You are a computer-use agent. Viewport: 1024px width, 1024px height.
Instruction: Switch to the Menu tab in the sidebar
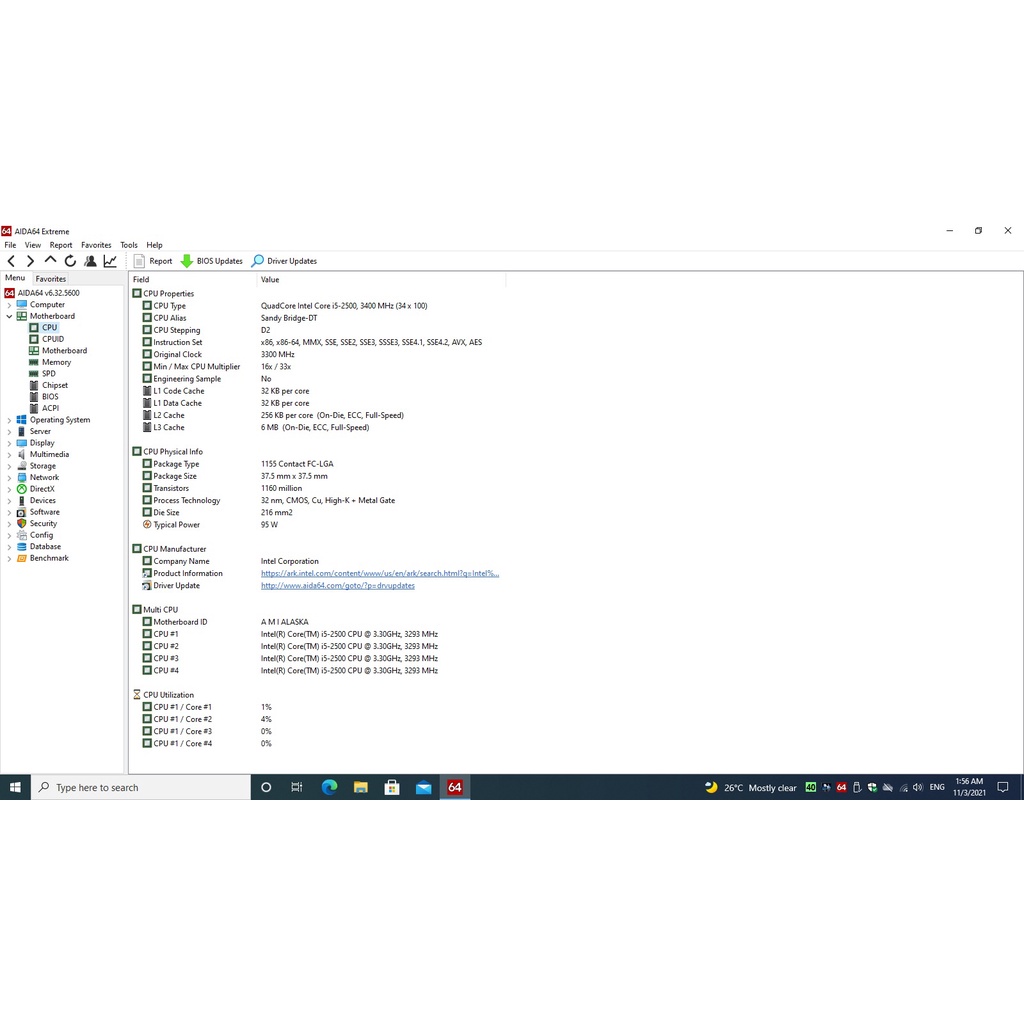click(x=15, y=278)
